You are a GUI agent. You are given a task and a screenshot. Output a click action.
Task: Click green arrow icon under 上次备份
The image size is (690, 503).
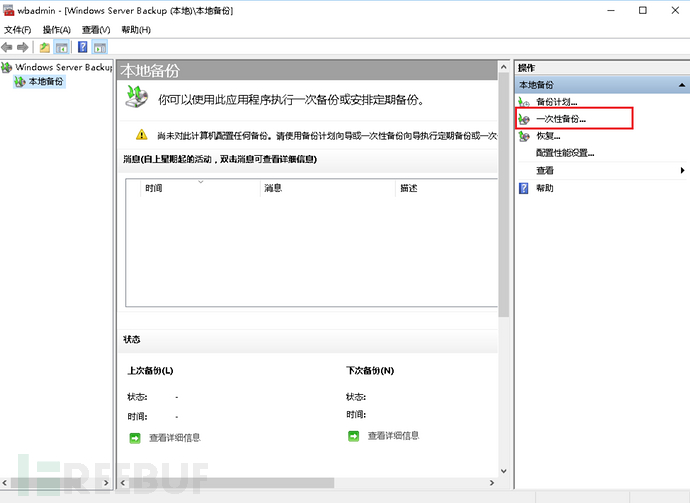click(135, 438)
